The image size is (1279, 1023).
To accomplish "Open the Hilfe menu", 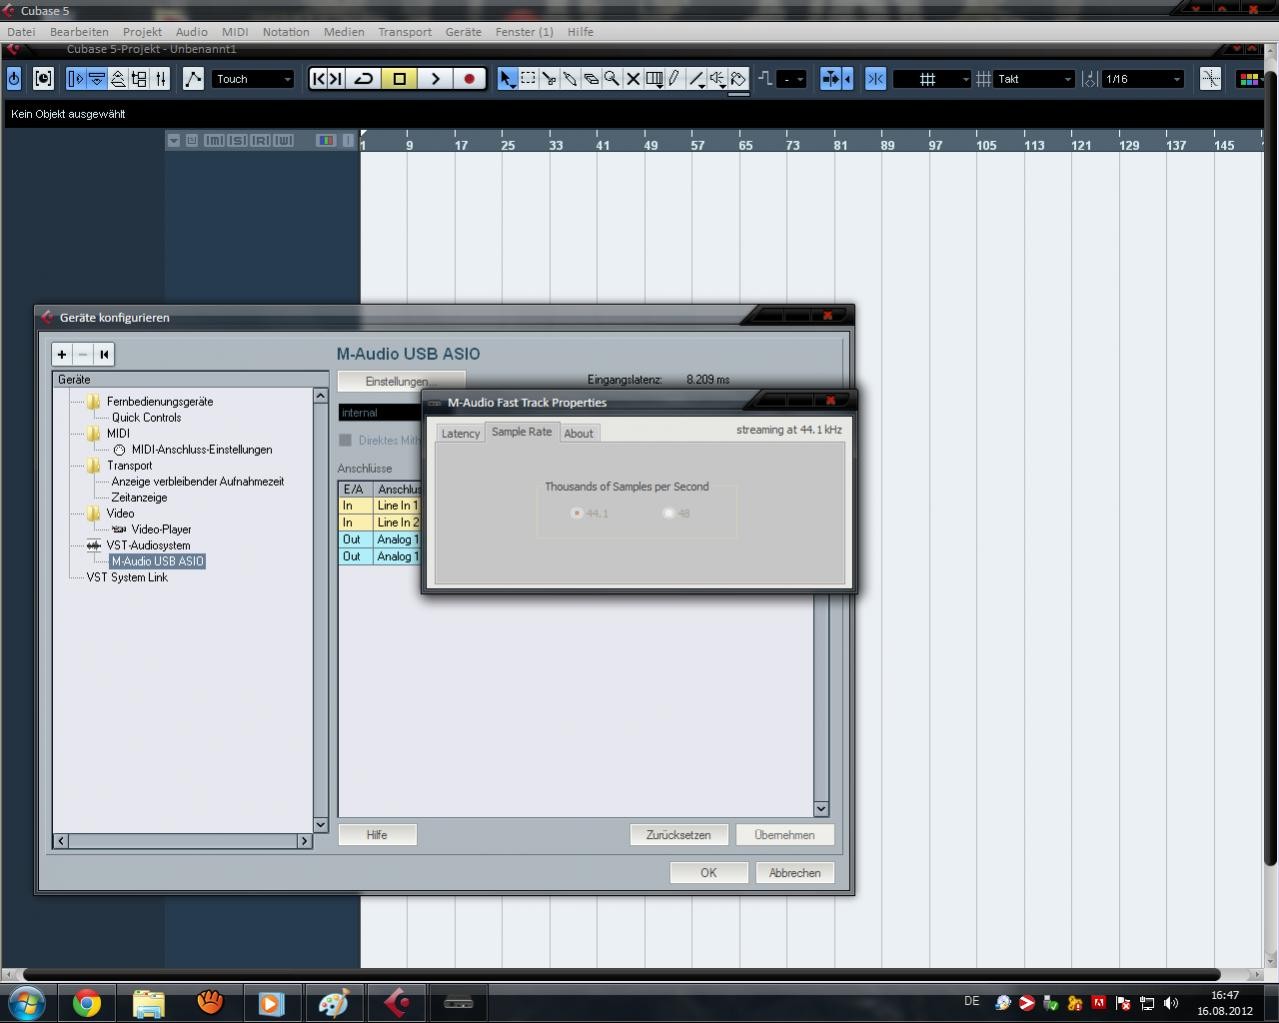I will (580, 32).
